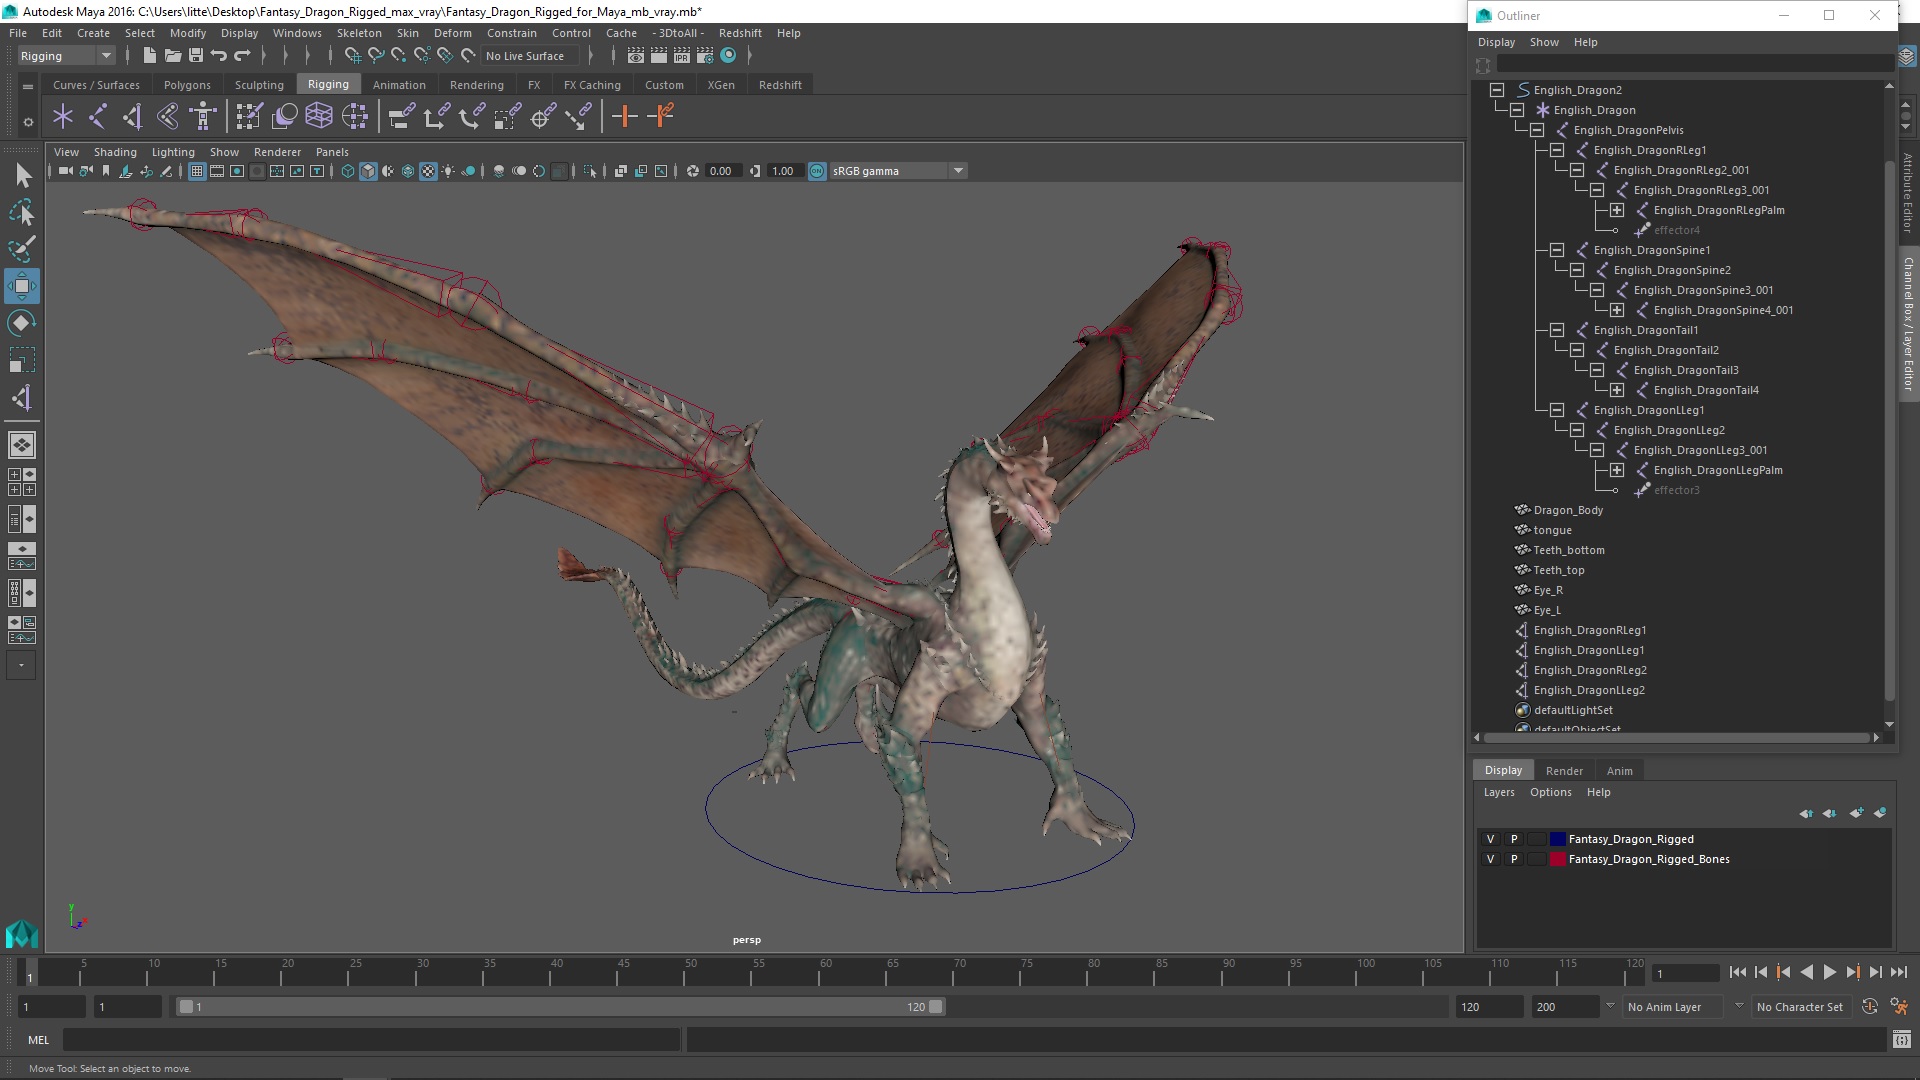The width and height of the screenshot is (1920, 1080).
Task: Click the range slider end handle at 120
Action: point(936,1007)
